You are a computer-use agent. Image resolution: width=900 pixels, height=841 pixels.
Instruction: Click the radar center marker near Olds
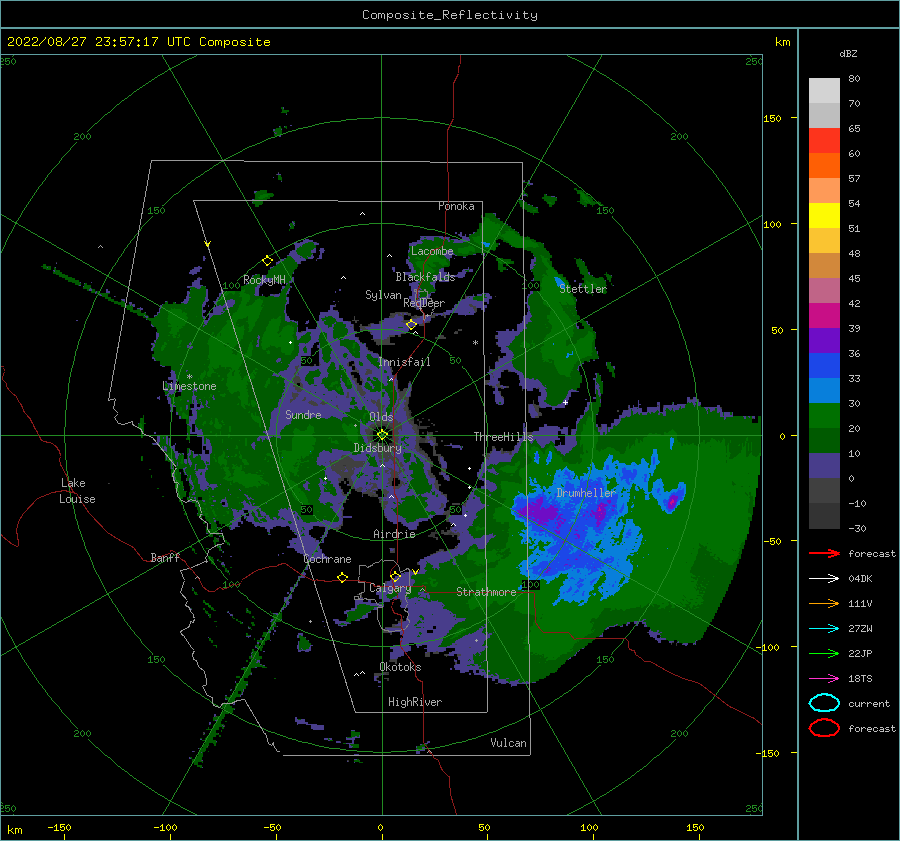point(382,435)
